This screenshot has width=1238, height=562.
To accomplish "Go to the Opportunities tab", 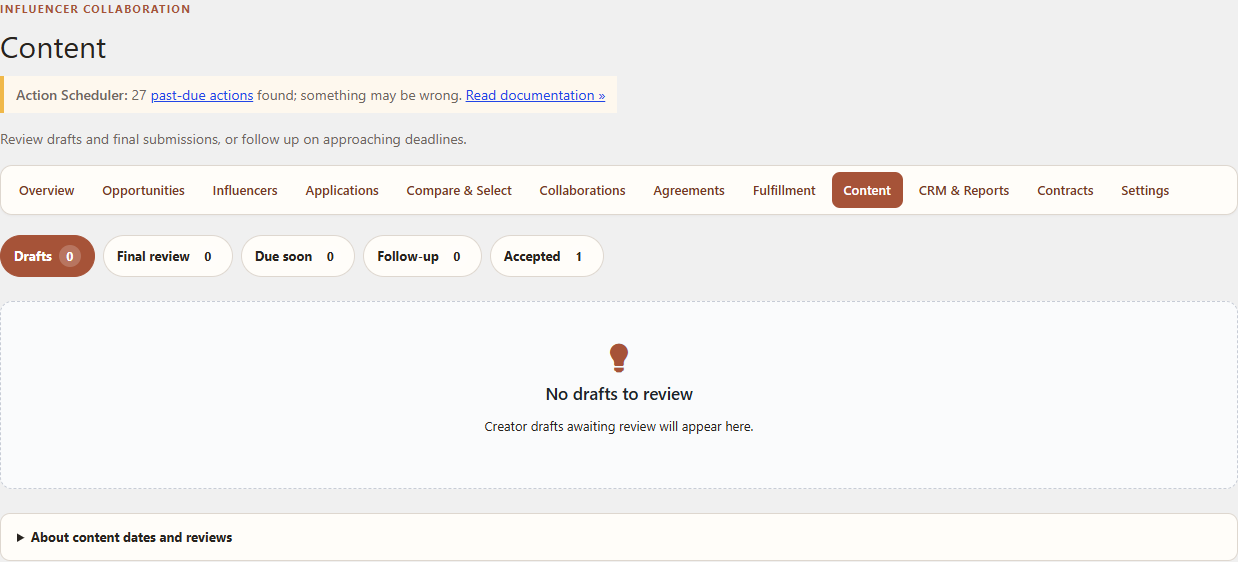I will [x=143, y=190].
